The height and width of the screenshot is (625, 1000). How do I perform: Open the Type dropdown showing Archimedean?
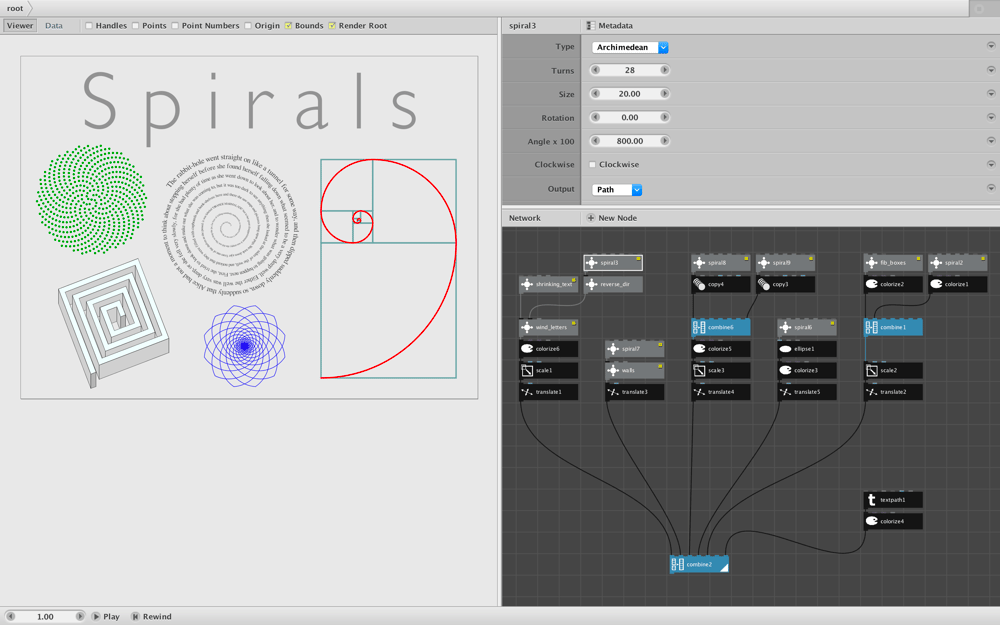629,47
